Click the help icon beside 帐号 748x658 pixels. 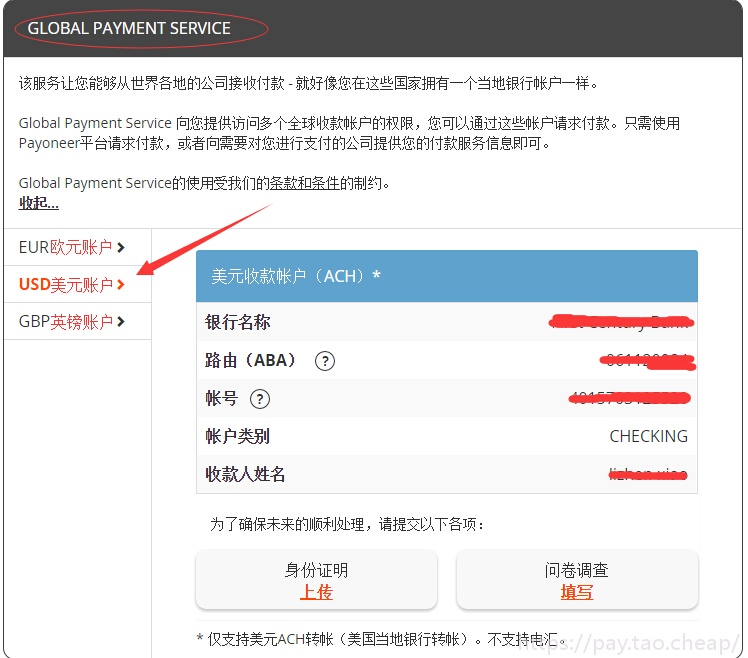click(260, 399)
